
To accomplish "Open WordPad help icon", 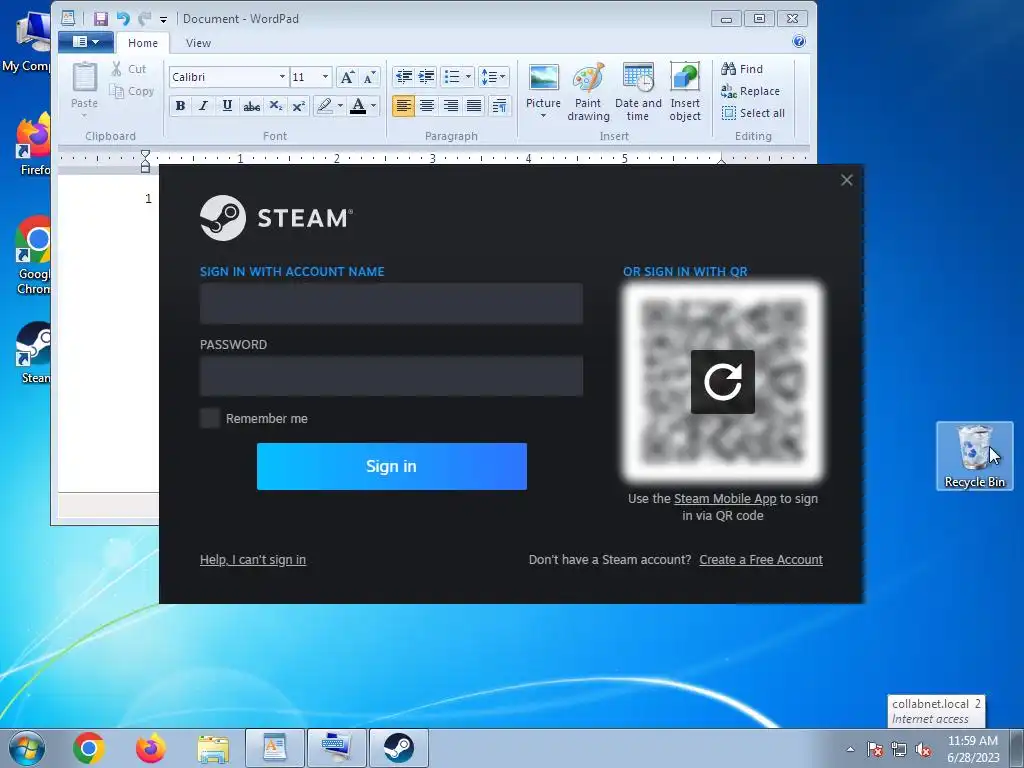I will 799,42.
